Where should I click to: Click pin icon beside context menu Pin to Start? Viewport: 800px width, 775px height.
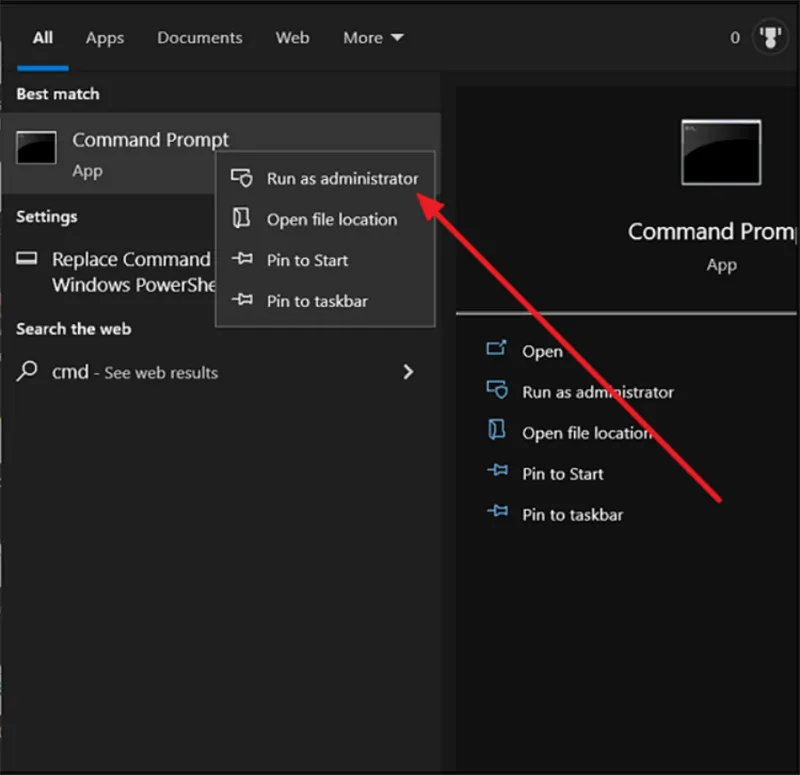click(x=242, y=259)
